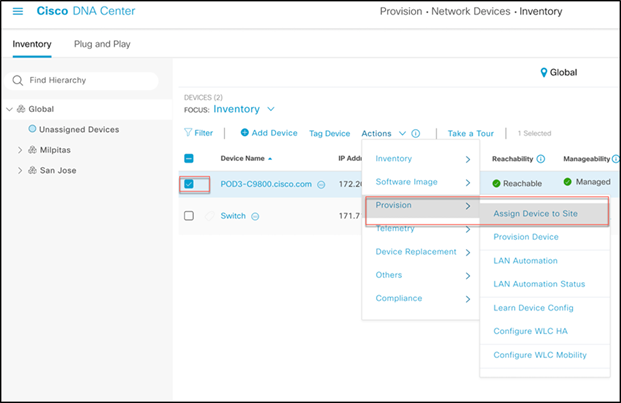Click the Global site hierarchy icon

21,109
